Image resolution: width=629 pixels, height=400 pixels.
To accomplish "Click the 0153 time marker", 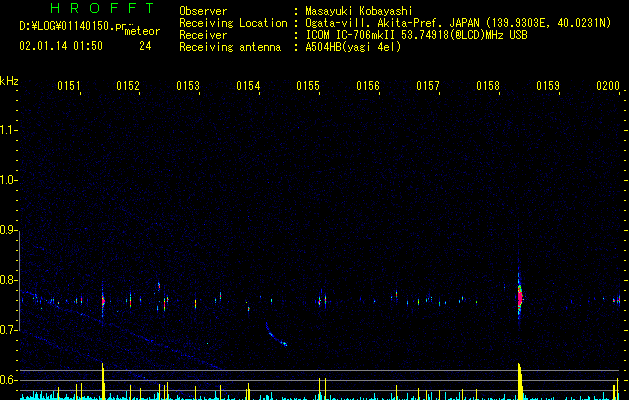I will pos(188,86).
